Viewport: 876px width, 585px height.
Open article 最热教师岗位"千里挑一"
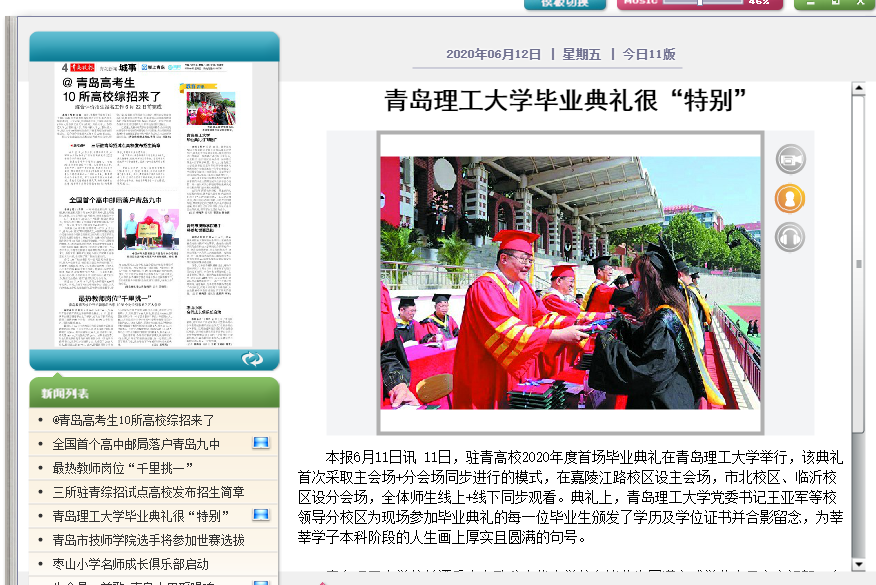click(122, 468)
